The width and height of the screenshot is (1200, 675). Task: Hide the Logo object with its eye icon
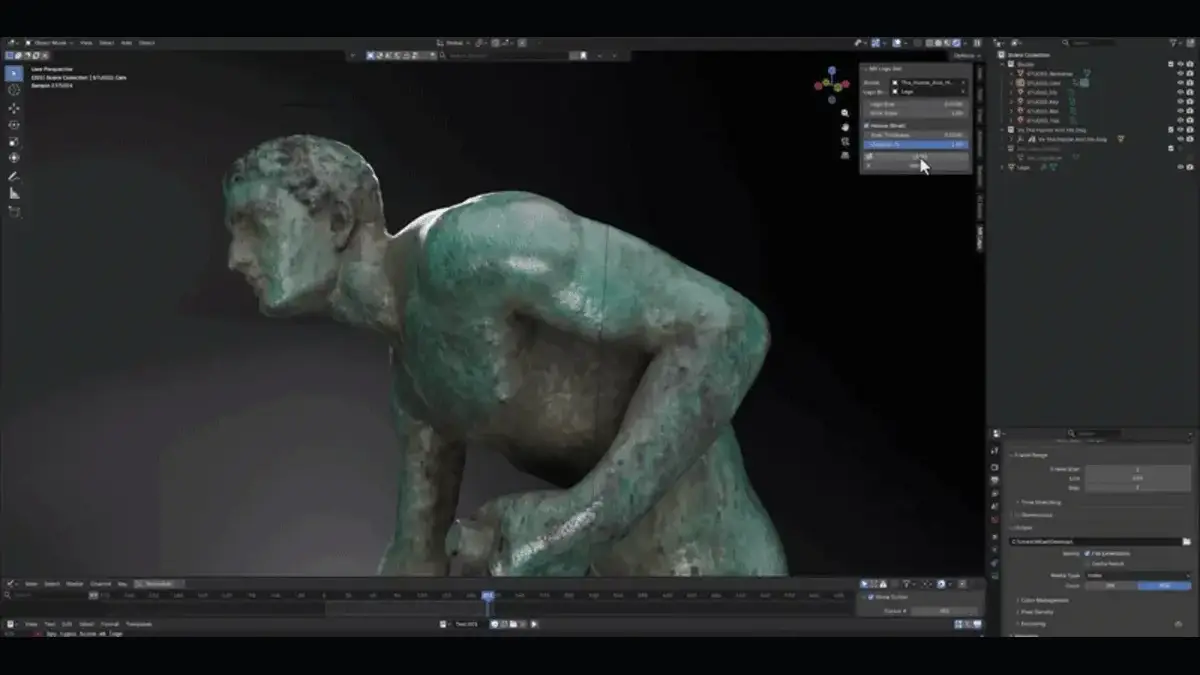1180,167
